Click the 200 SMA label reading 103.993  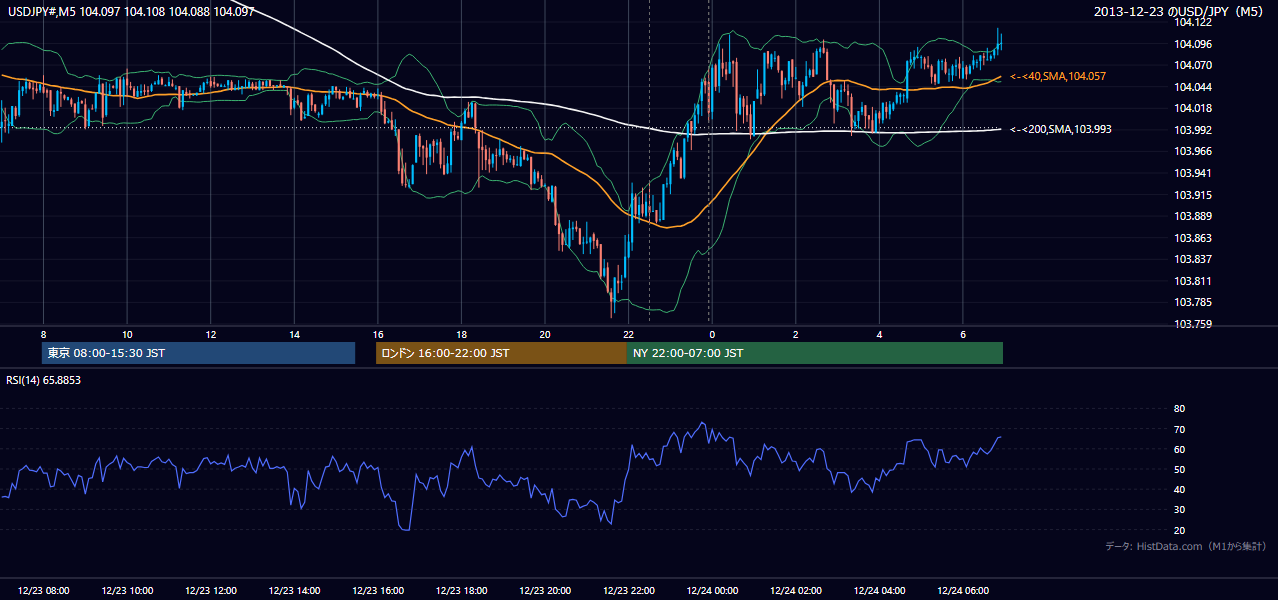1061,129
